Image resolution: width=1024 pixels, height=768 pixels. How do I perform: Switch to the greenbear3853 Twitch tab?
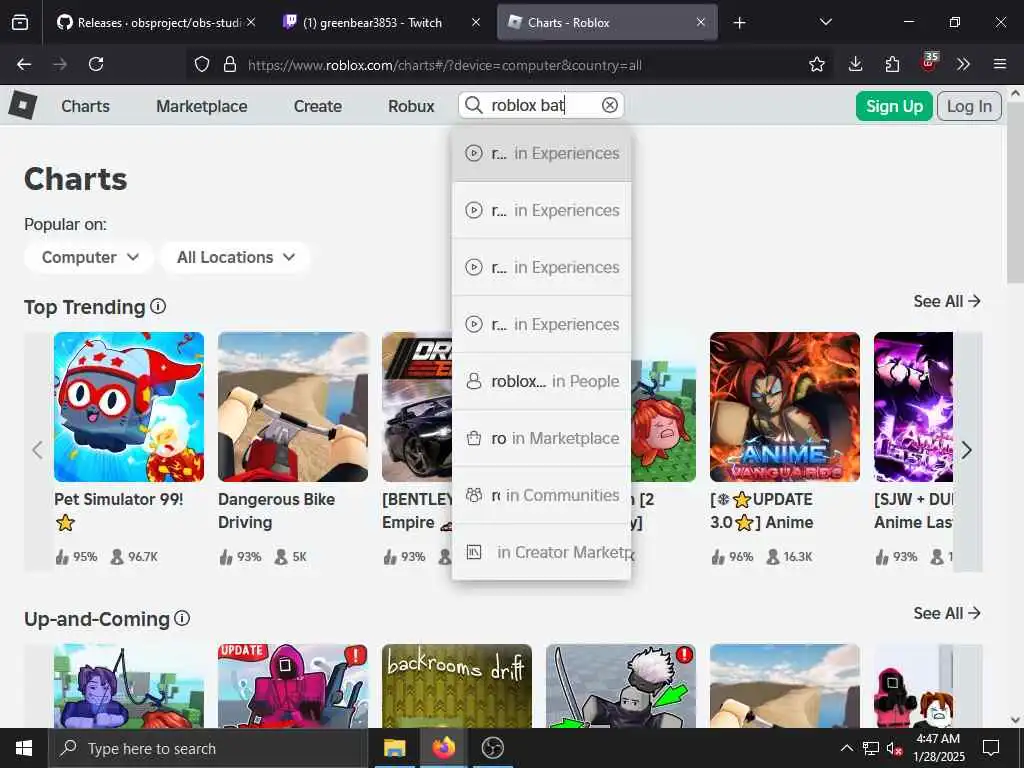point(372,23)
